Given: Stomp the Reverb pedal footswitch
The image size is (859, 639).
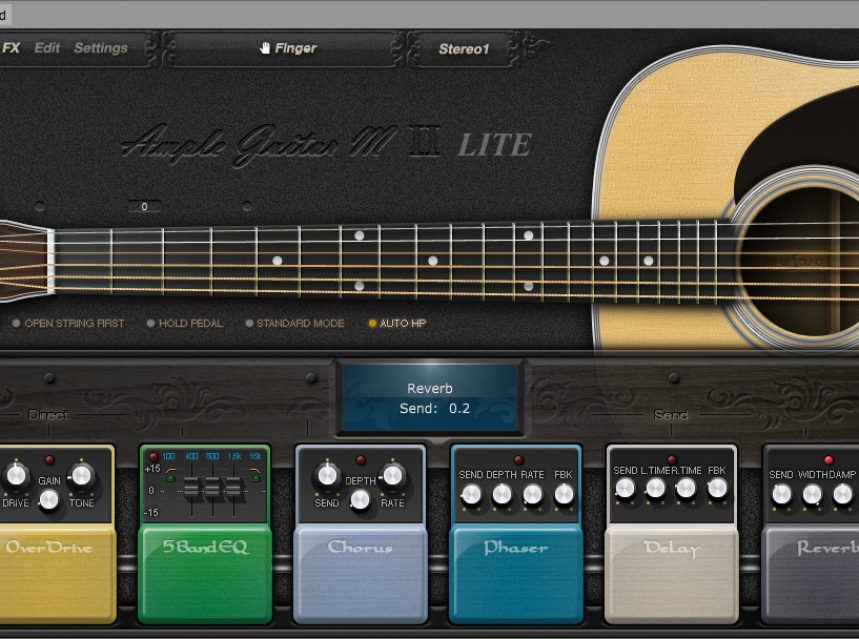Looking at the screenshot, I should click(x=811, y=574).
